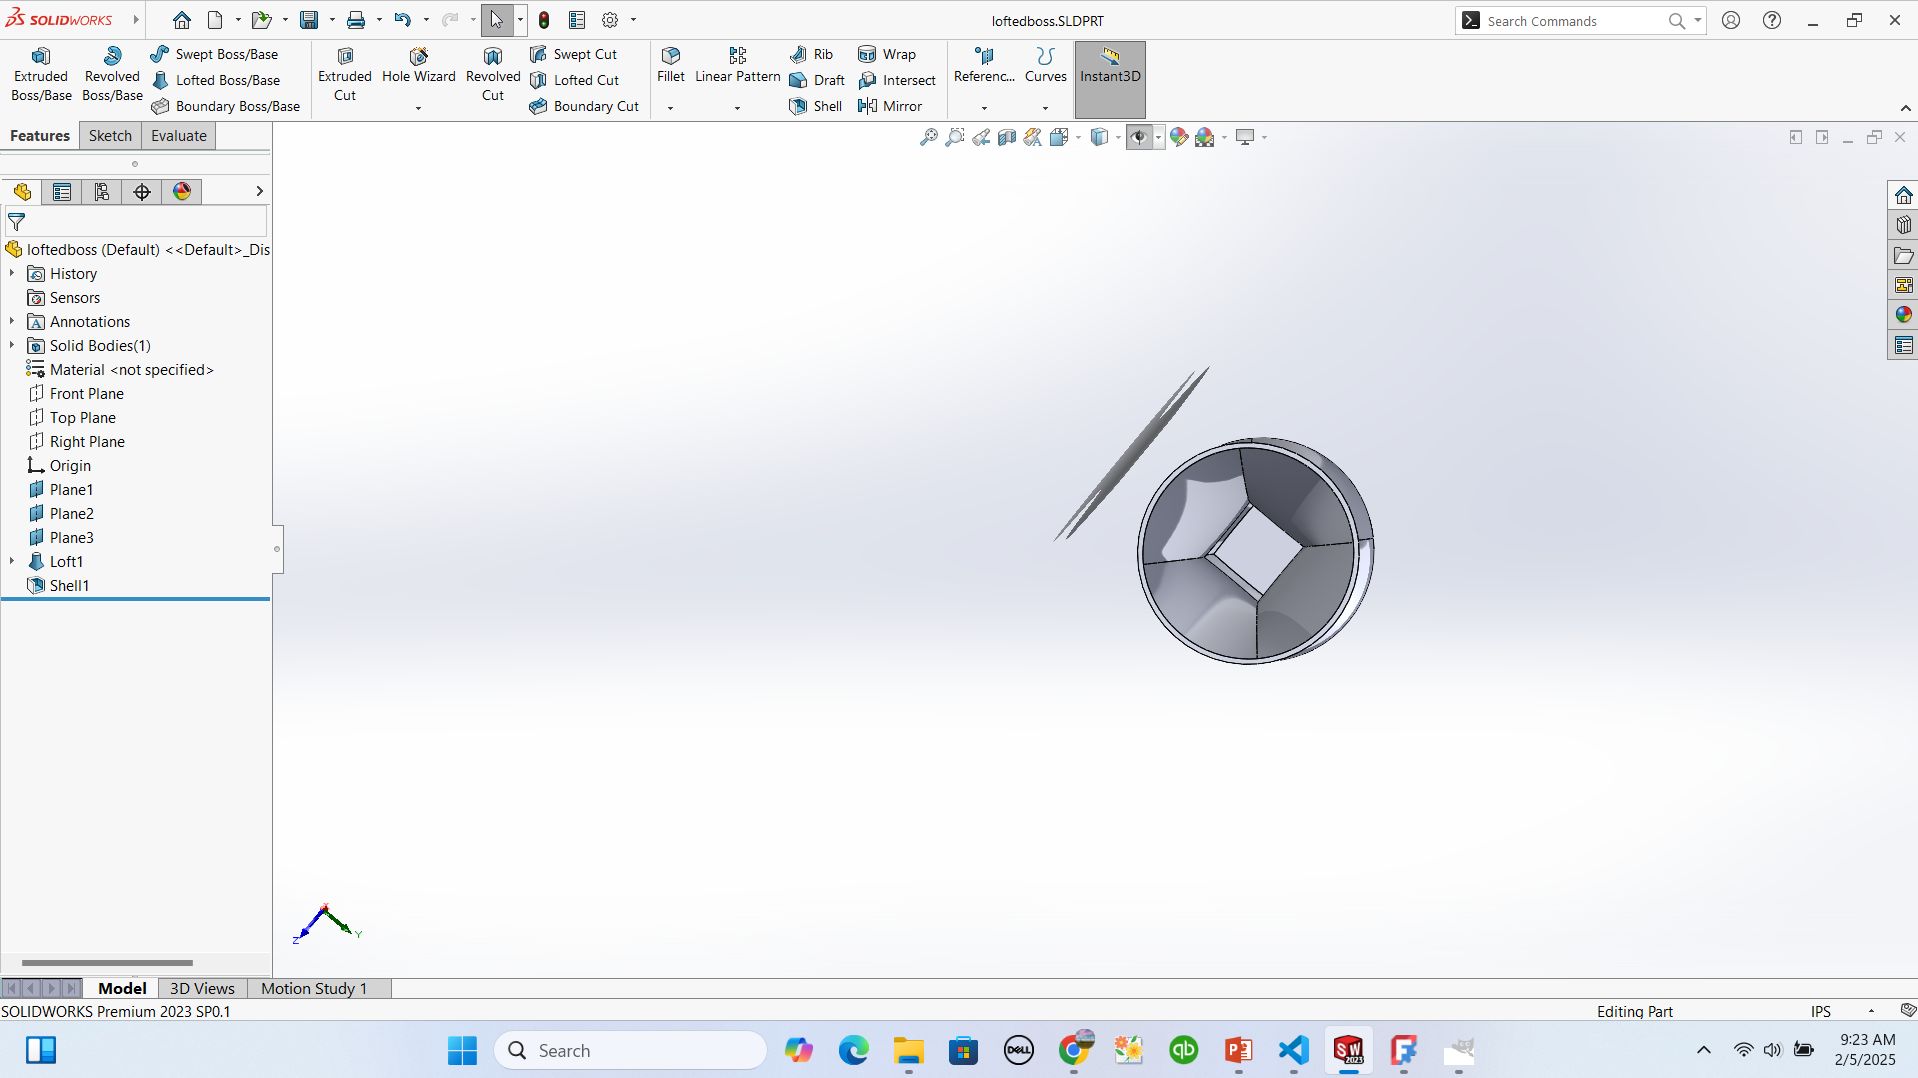Click Lofted Cut
The image size is (1918, 1078).
pyautogui.click(x=574, y=80)
